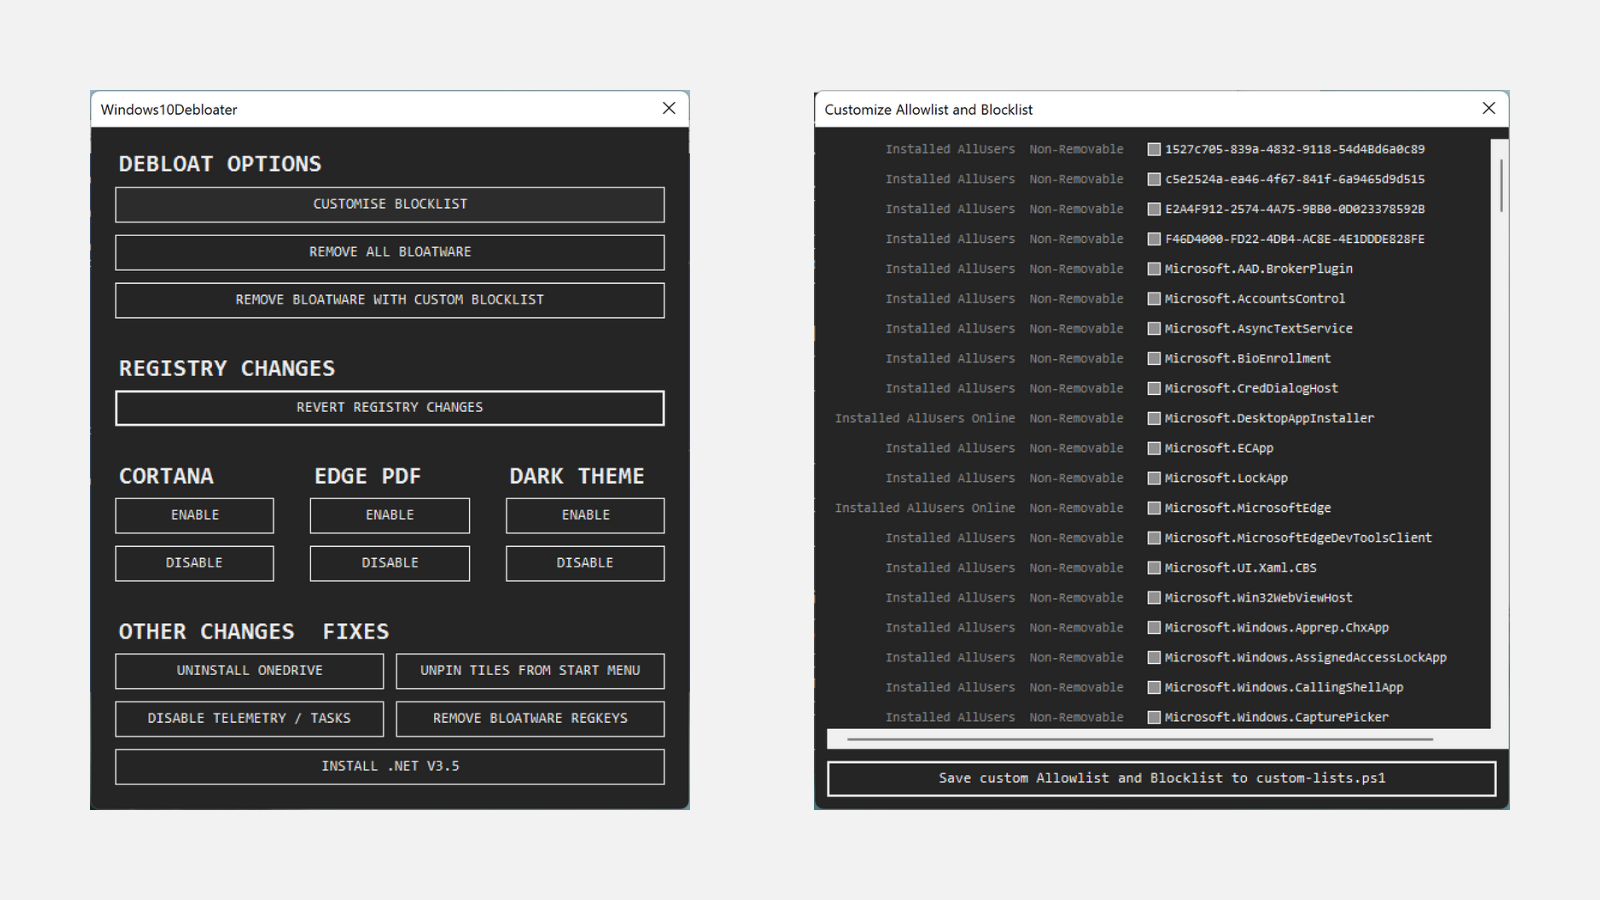The image size is (1600, 900).
Task: Select the Microsoft.LockApp checkbox
Action: (1154, 478)
